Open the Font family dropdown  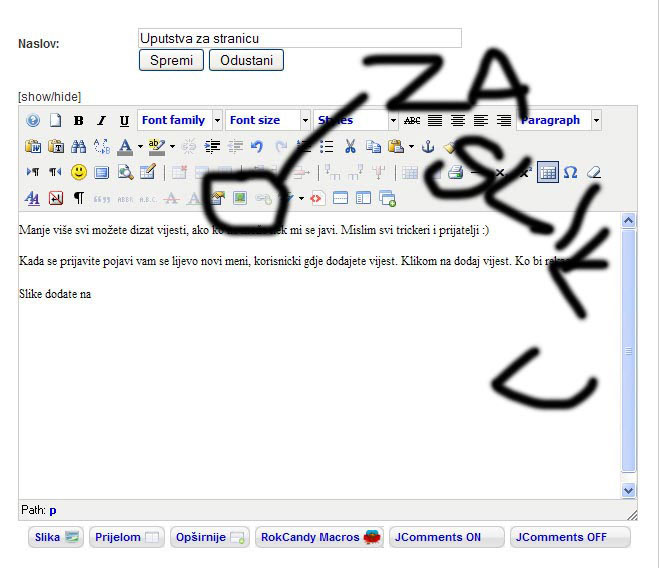180,120
